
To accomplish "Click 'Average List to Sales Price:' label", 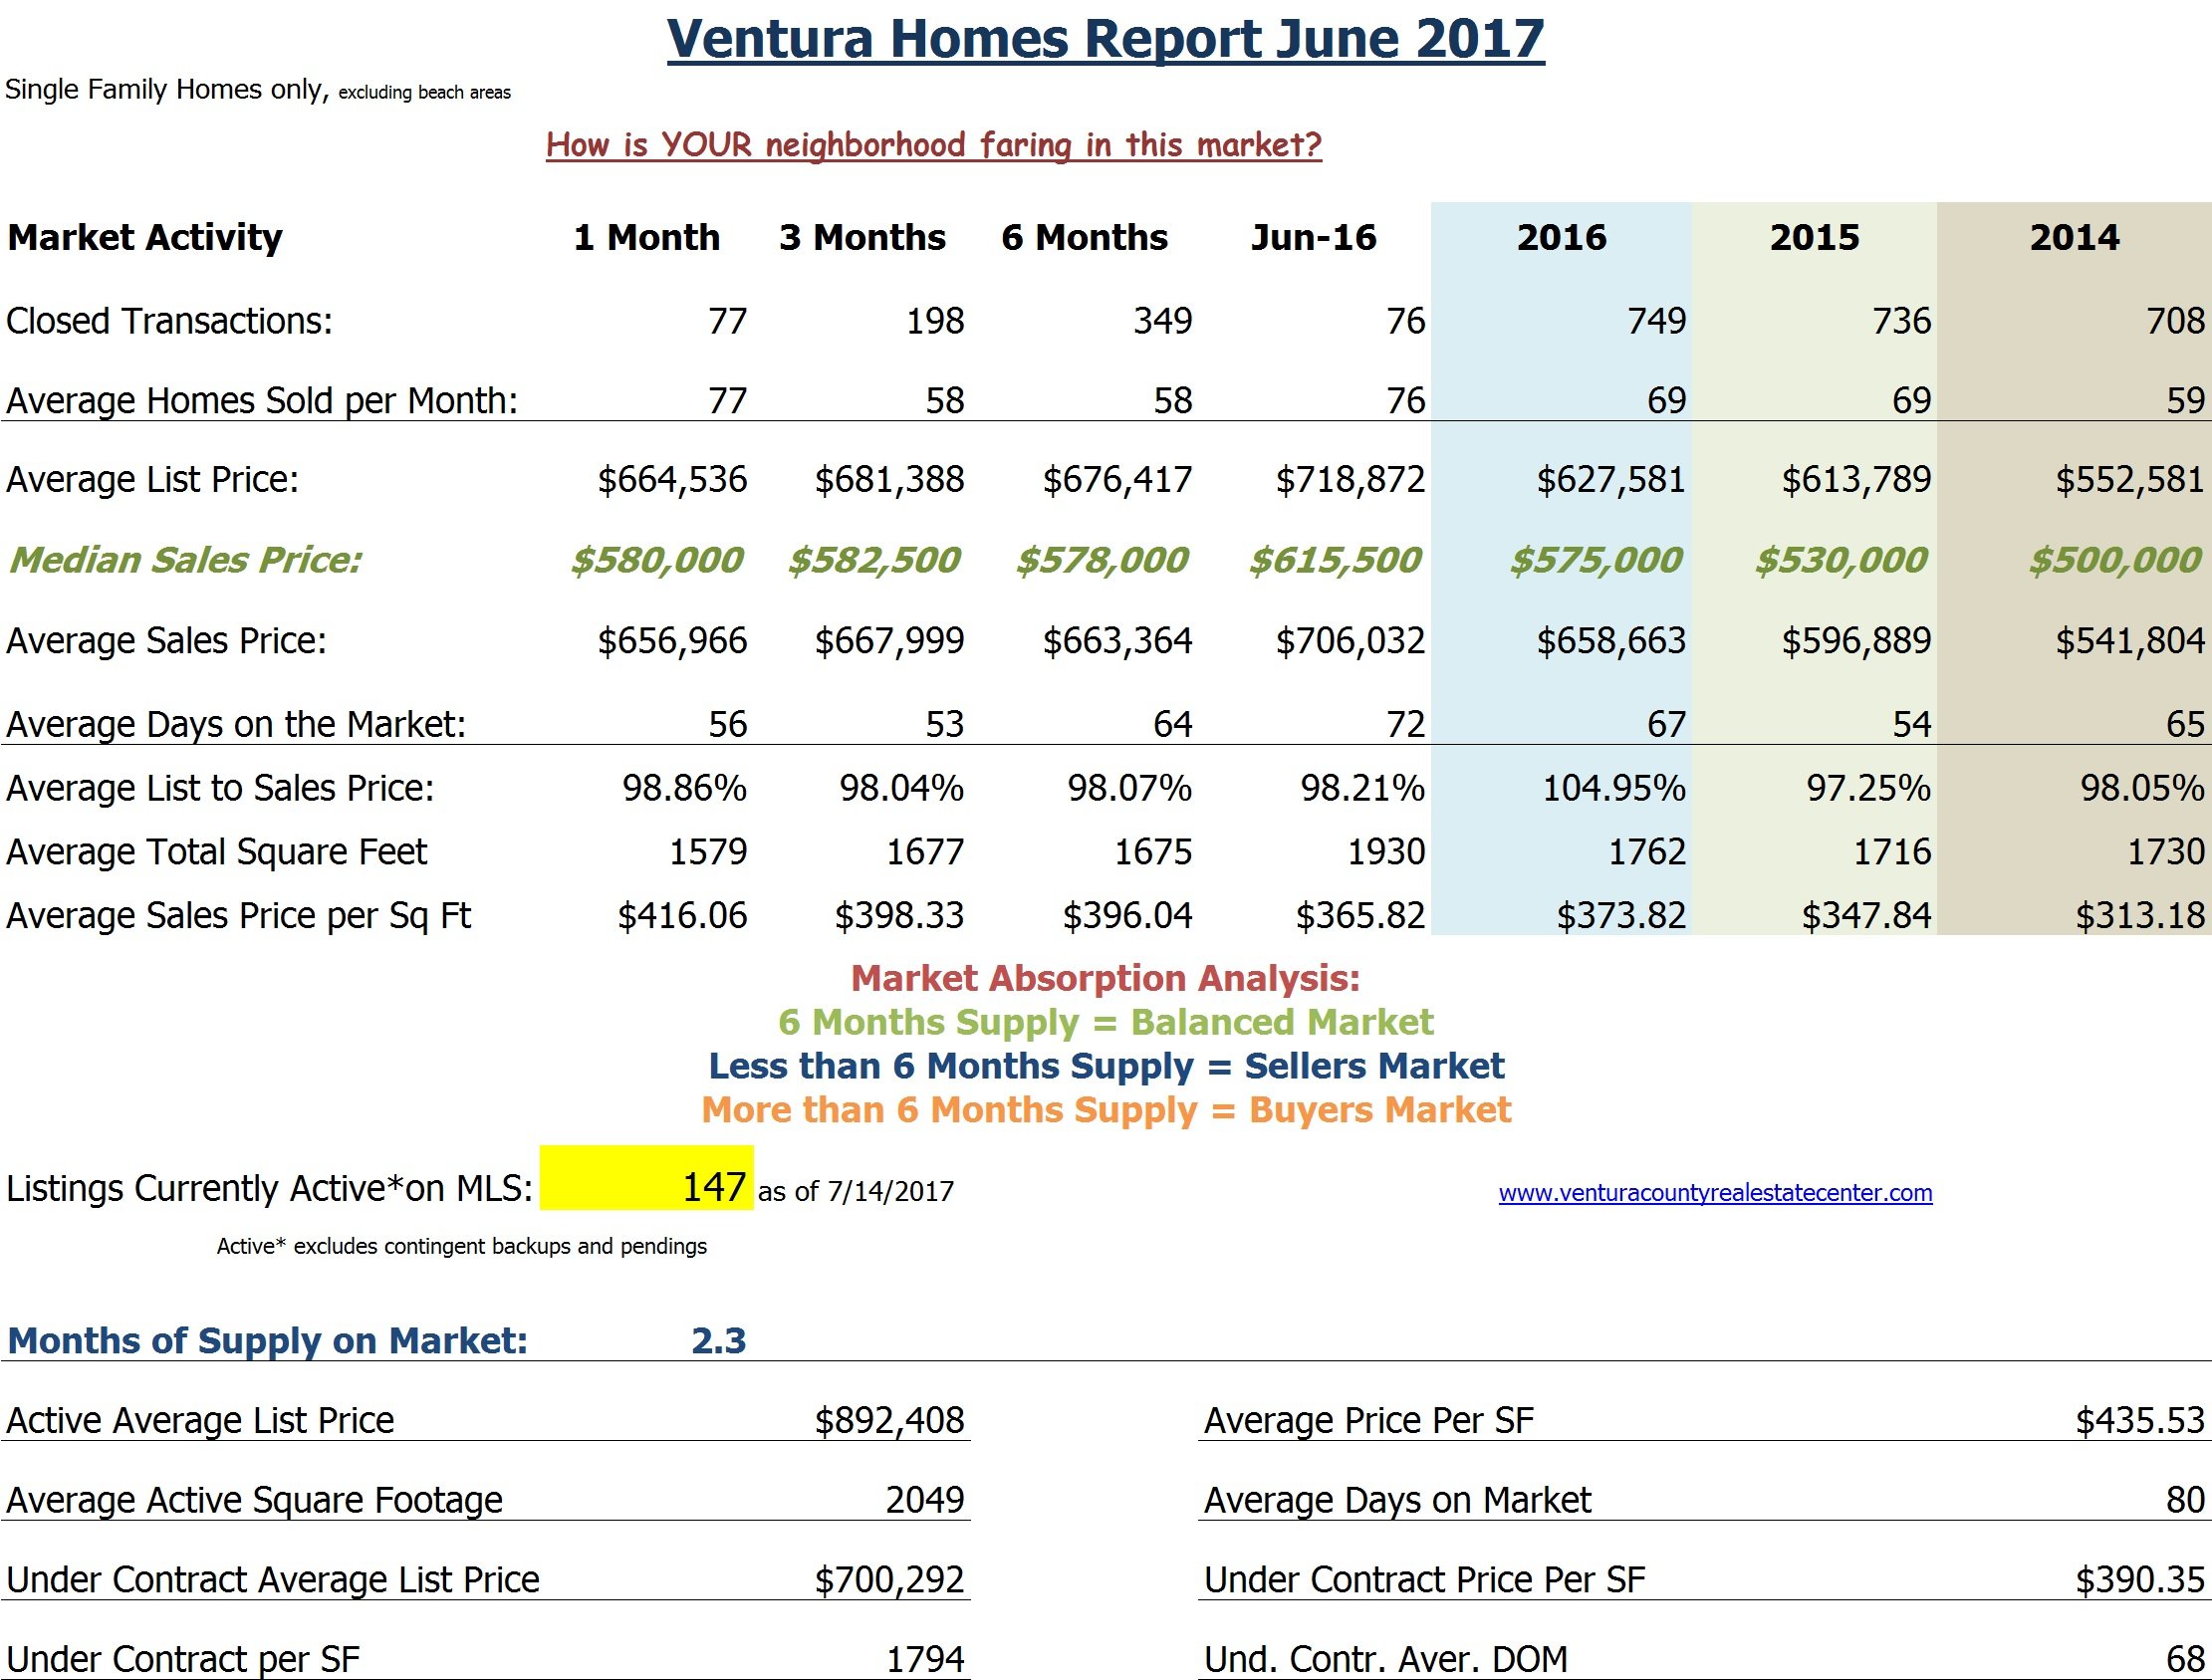I will coord(220,788).
